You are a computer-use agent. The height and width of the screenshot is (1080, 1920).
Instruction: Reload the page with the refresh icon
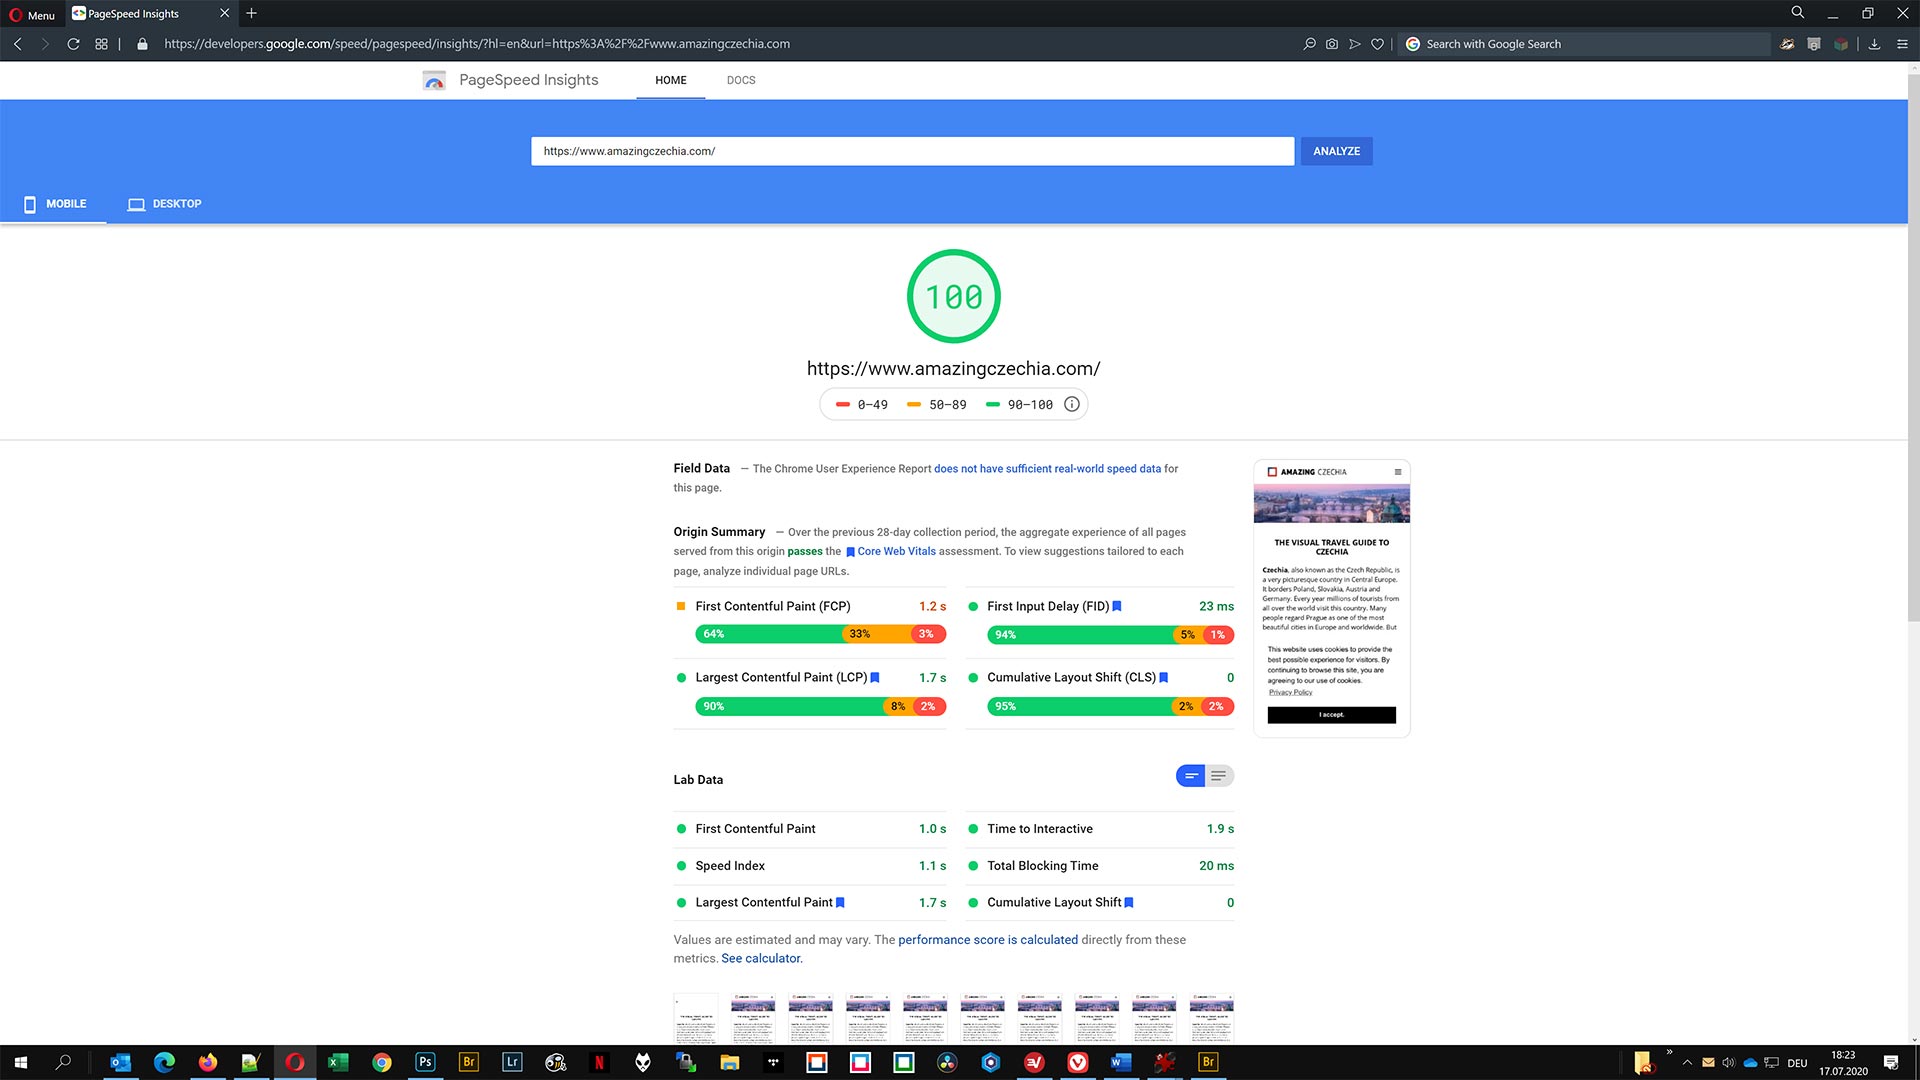(73, 44)
